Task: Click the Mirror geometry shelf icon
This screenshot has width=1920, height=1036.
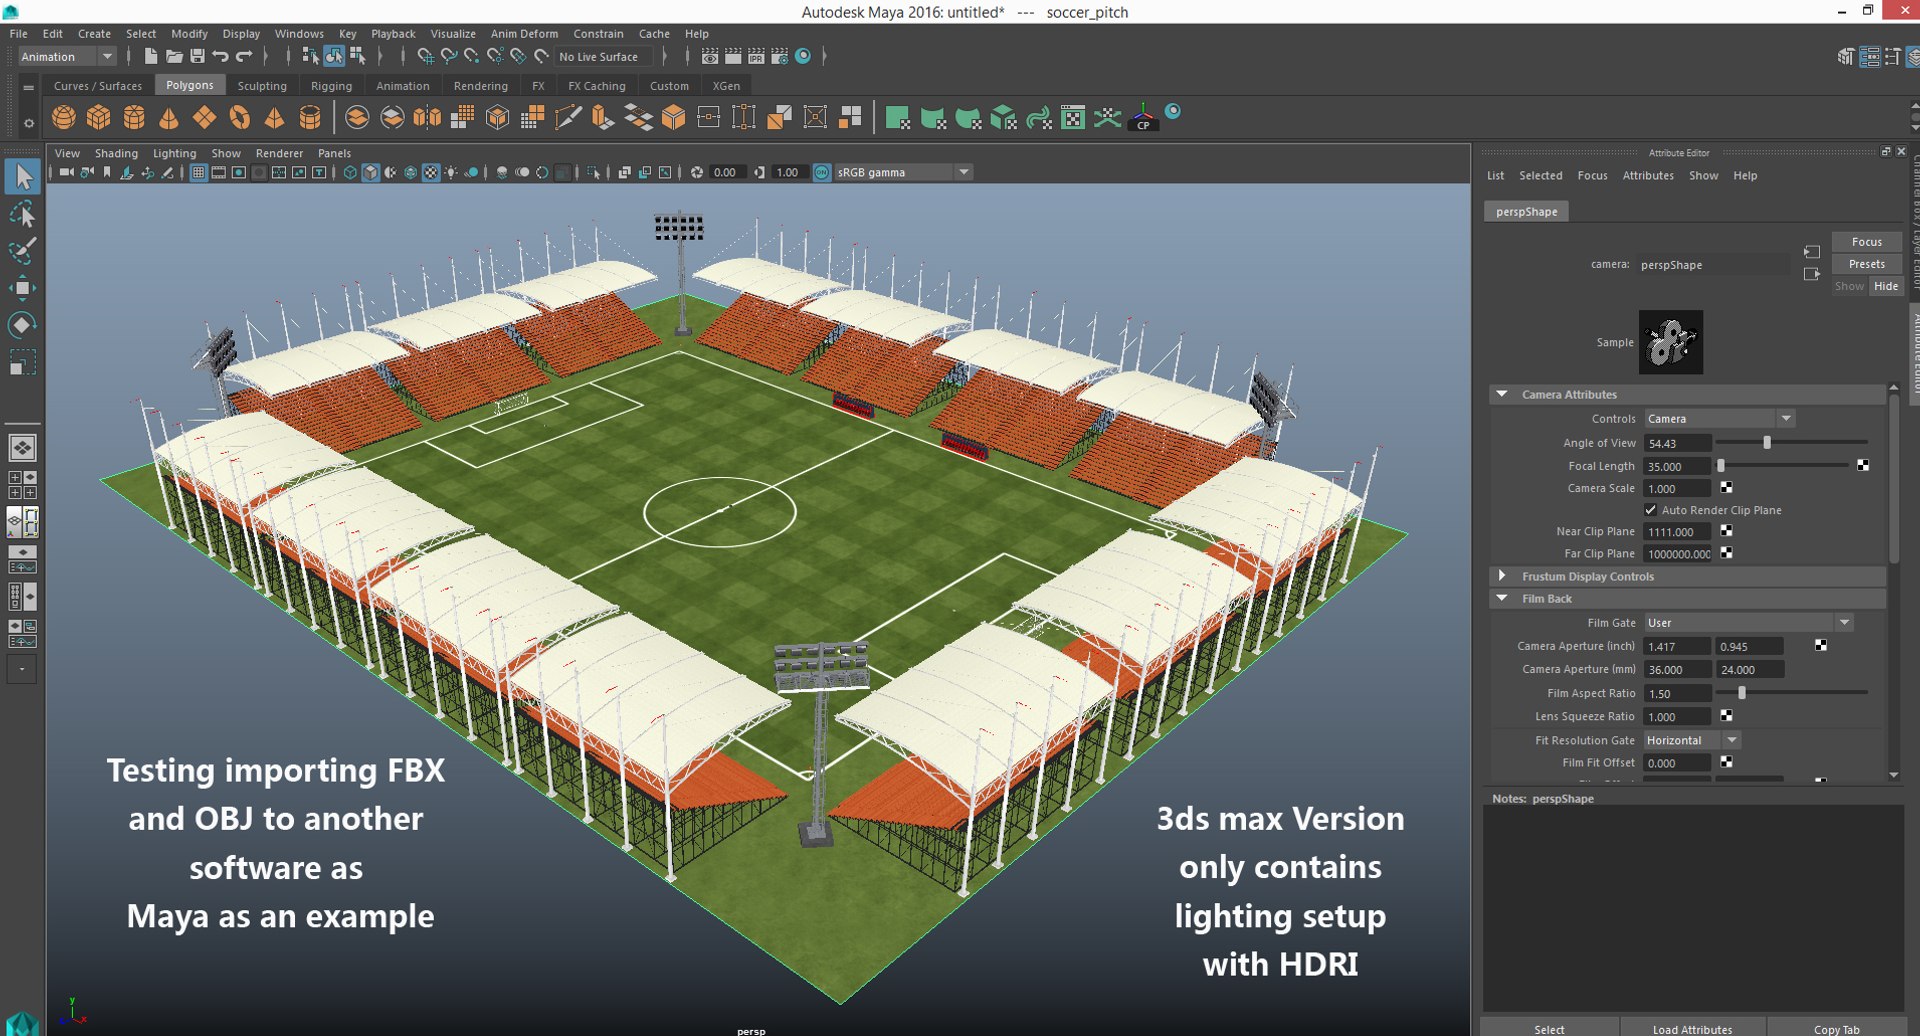Action: (427, 118)
